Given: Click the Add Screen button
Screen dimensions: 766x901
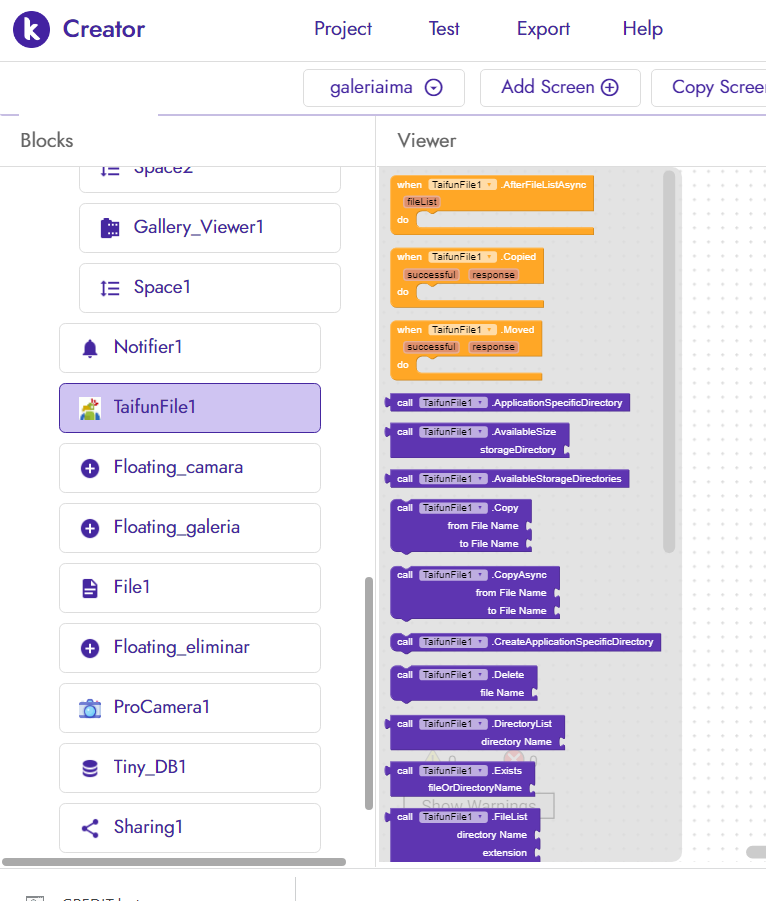Looking at the screenshot, I should [x=560, y=88].
